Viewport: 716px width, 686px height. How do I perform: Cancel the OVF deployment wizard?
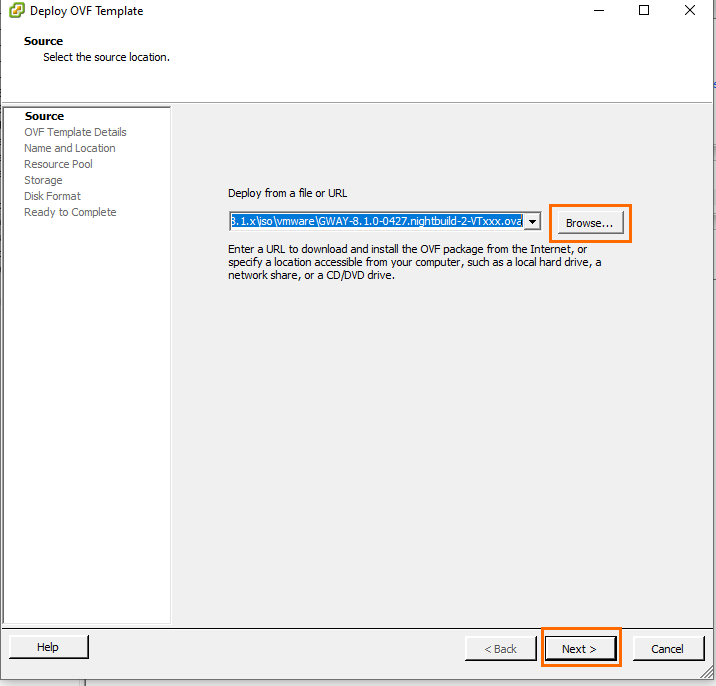[667, 649]
